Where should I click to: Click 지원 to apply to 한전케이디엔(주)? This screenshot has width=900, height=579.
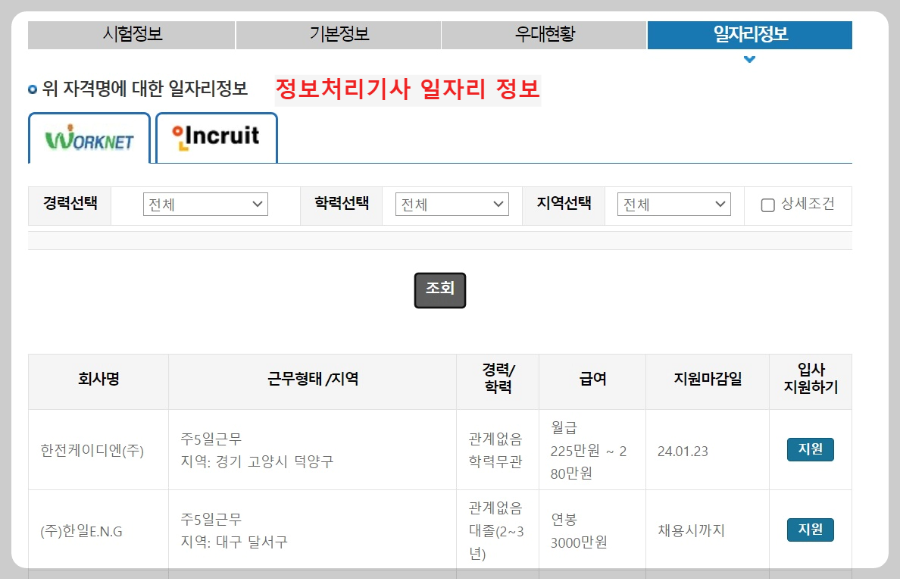point(809,447)
